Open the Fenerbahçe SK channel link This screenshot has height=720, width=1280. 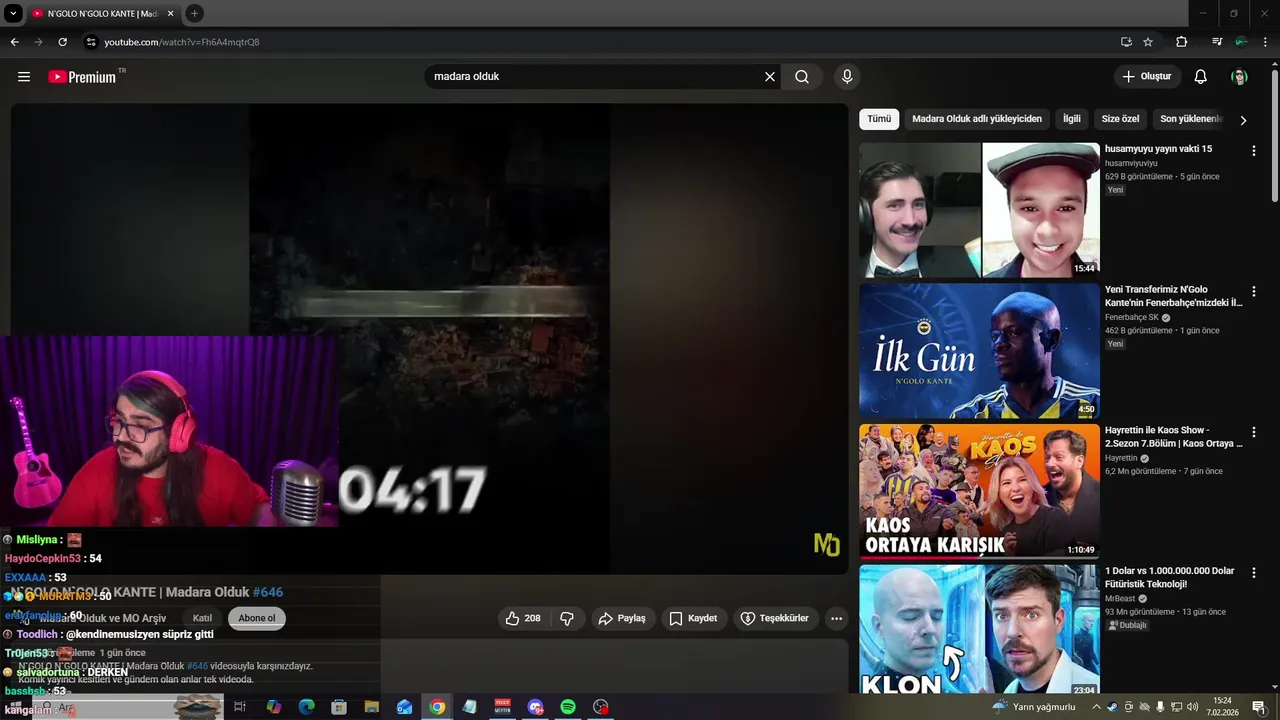click(1131, 317)
